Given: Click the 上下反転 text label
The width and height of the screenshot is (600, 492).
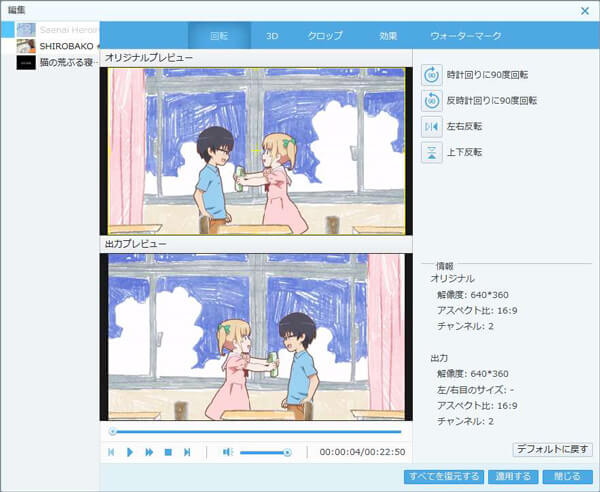Looking at the screenshot, I should [464, 152].
